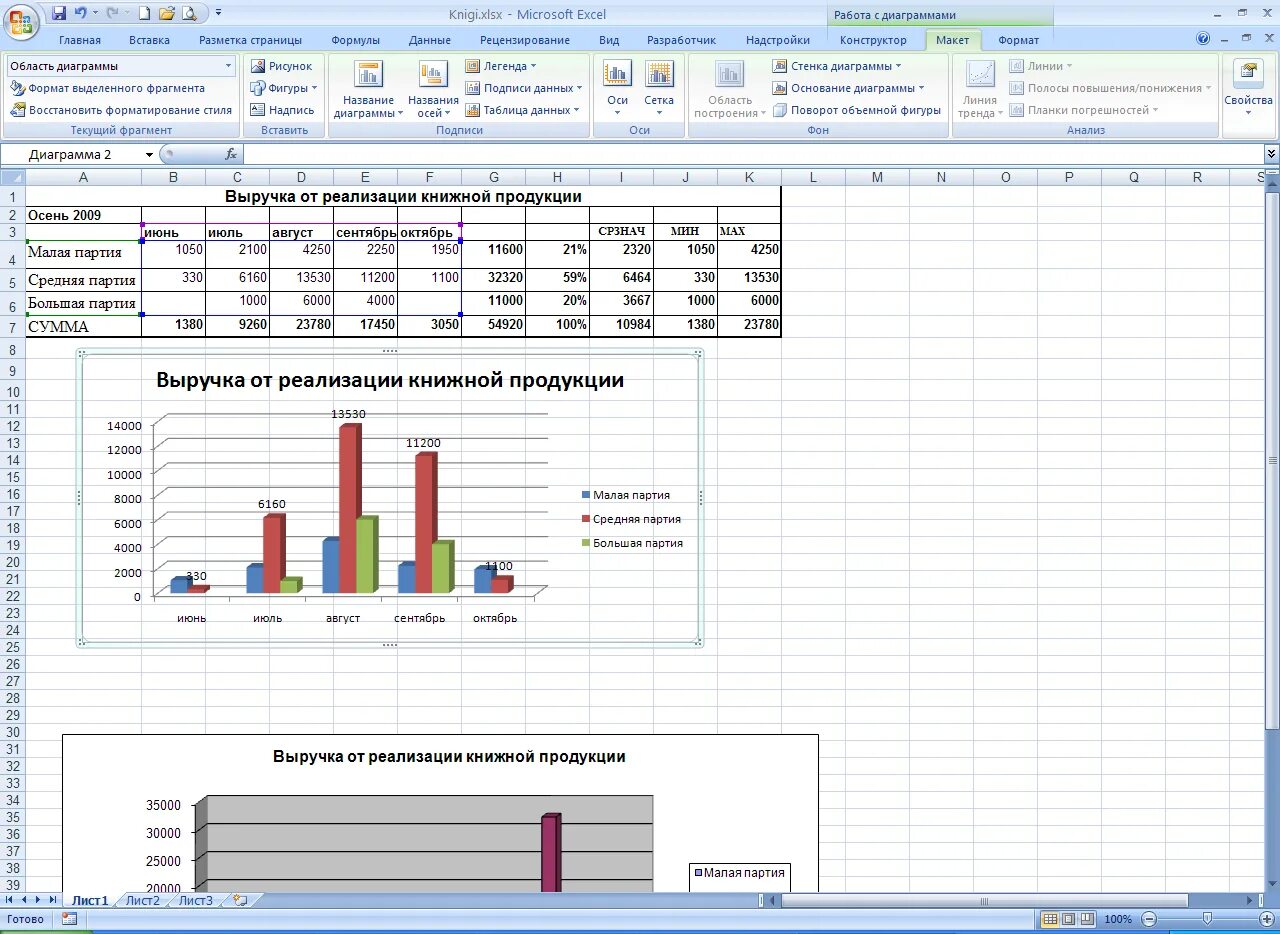The width and height of the screenshot is (1280, 934).
Task: Click the Средняя партия red legend entry
Action: [631, 519]
